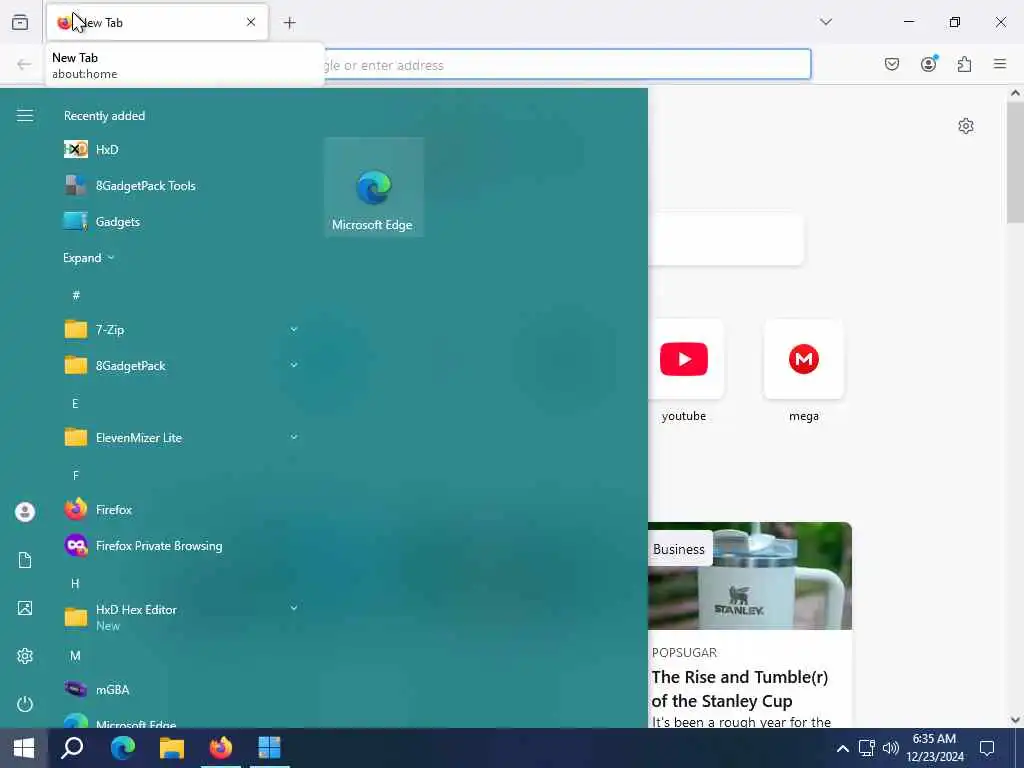Open Firefox application menu

click(1000, 64)
